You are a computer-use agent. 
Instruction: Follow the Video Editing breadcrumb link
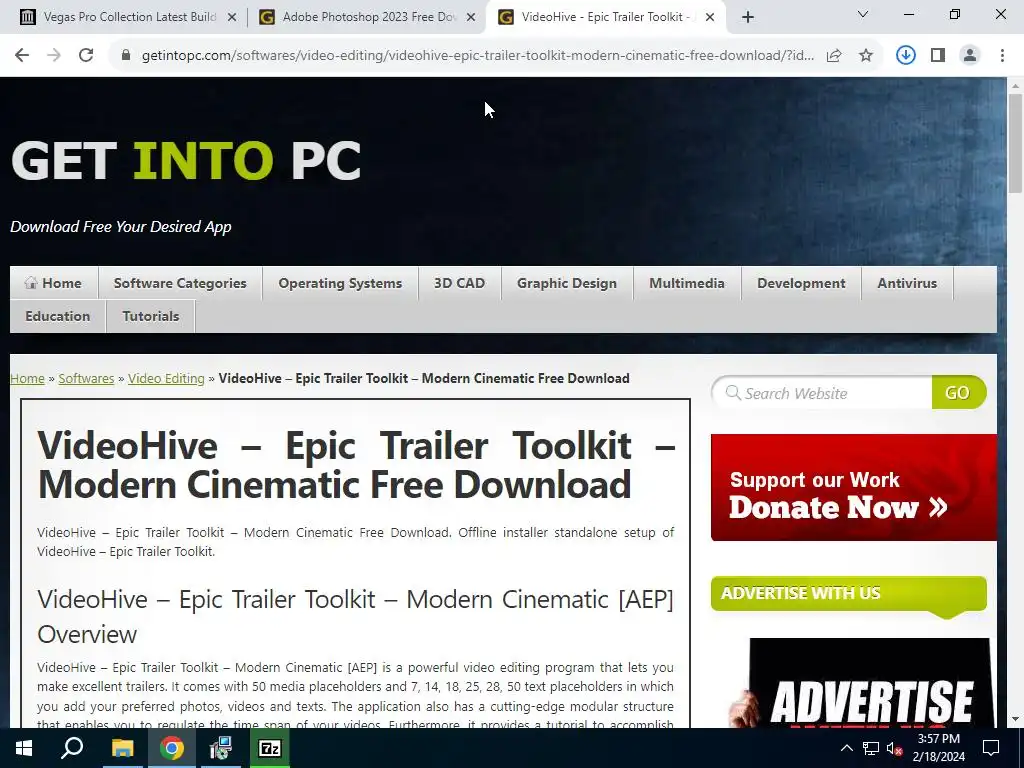tap(166, 379)
